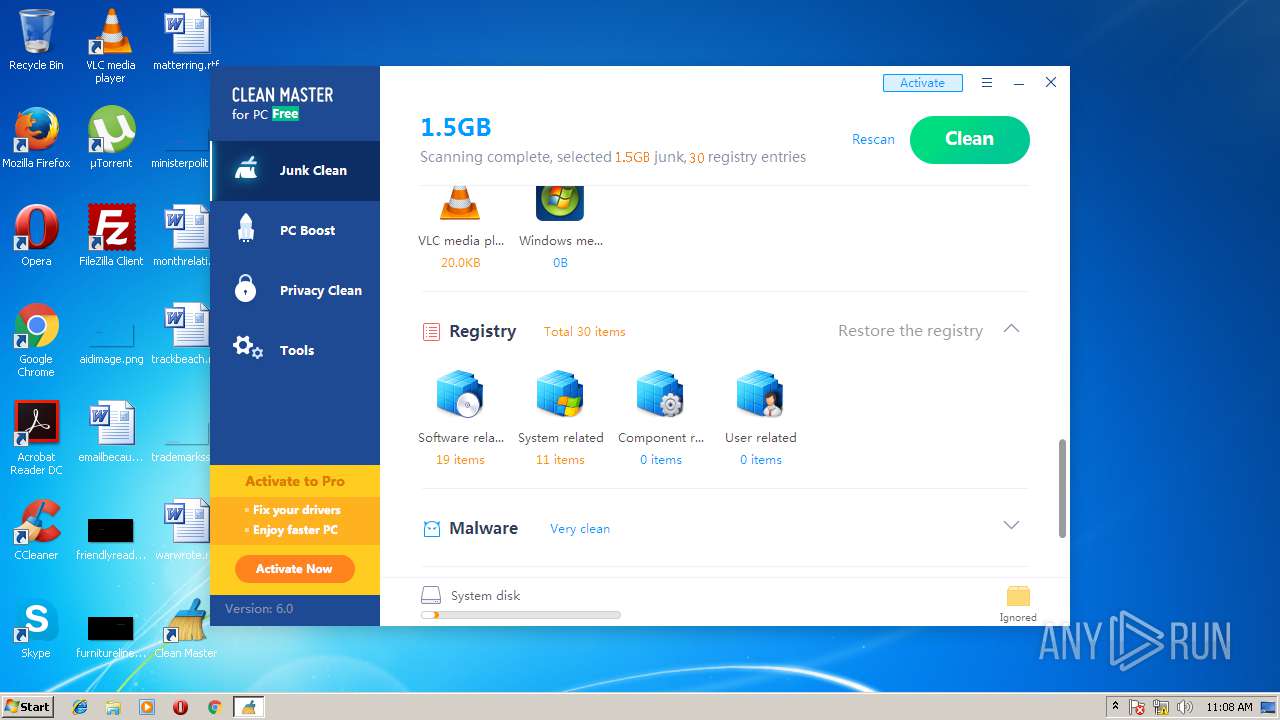Screen dimensions: 1280x720
Task: Show hidden tray icons arrow
Action: (1115, 707)
